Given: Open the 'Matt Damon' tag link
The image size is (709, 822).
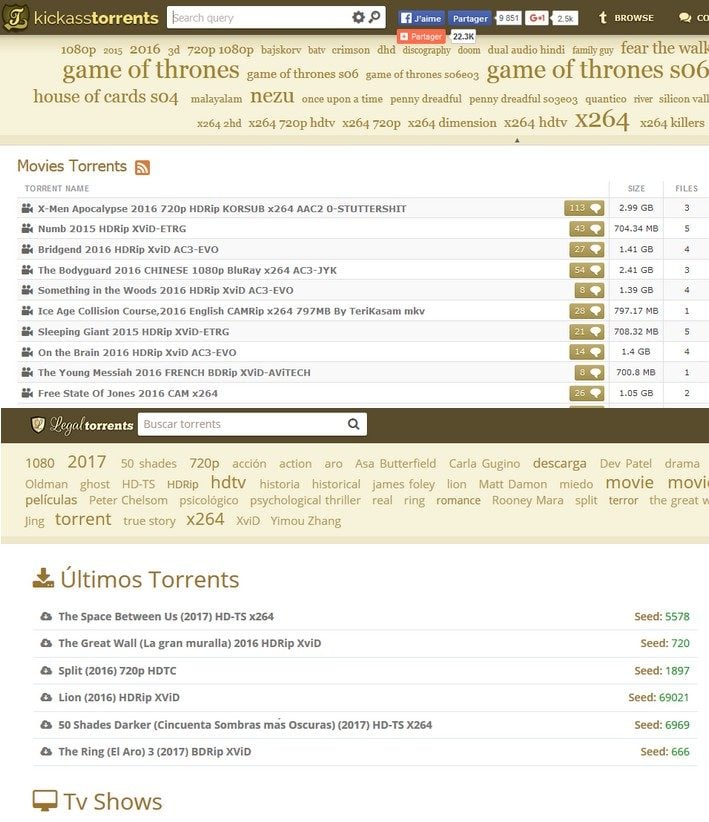Looking at the screenshot, I should pyautogui.click(x=513, y=484).
